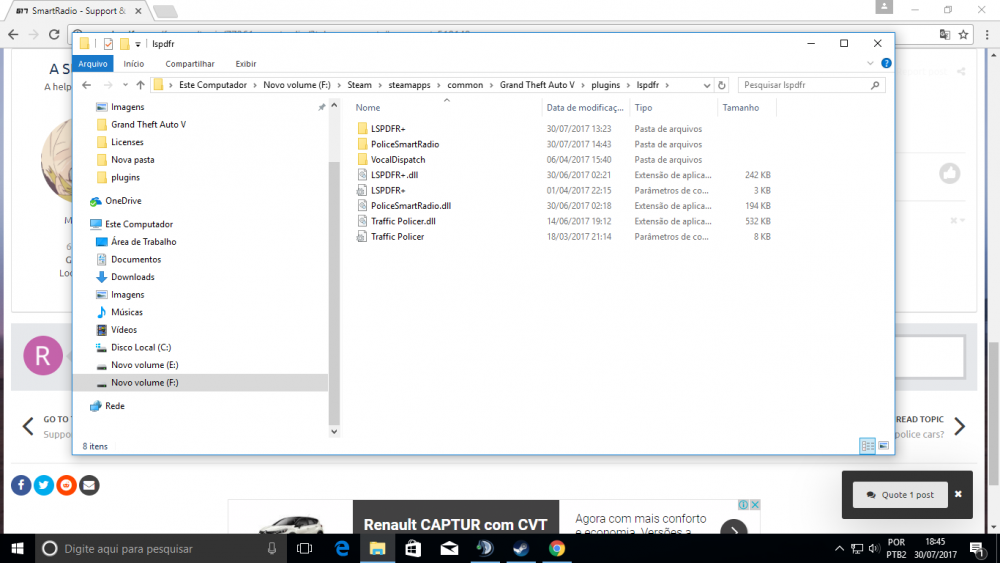Sort by Data de modificação column
The width and height of the screenshot is (1000, 563).
click(x=585, y=108)
